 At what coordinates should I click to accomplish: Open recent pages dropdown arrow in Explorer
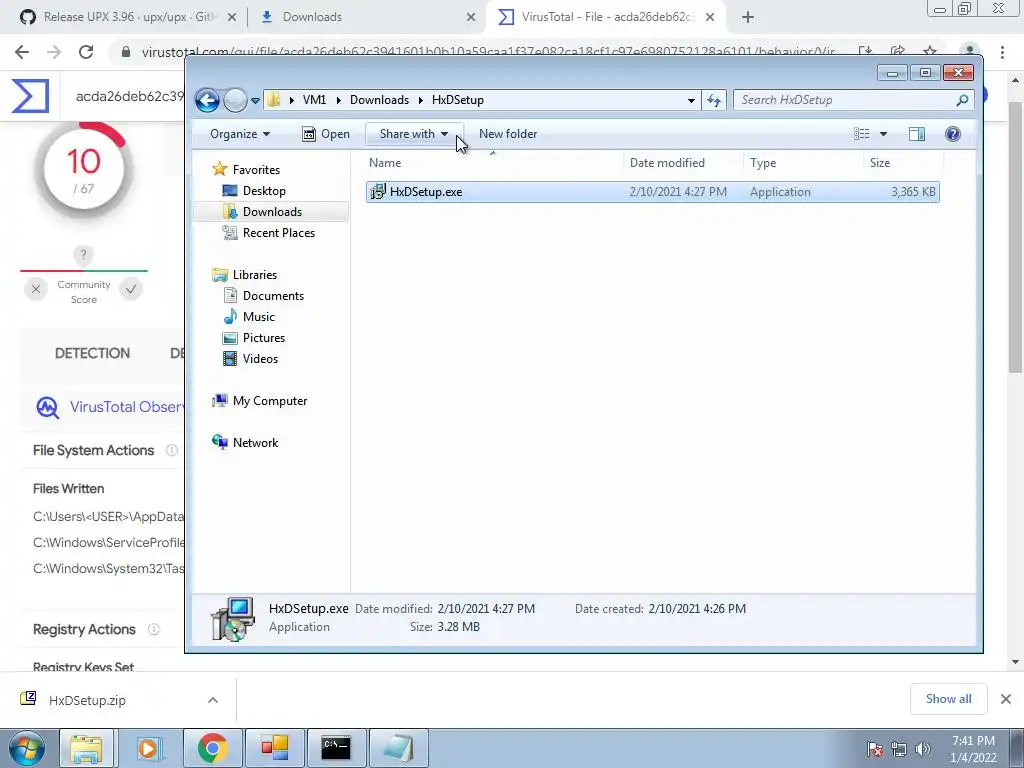[255, 101]
